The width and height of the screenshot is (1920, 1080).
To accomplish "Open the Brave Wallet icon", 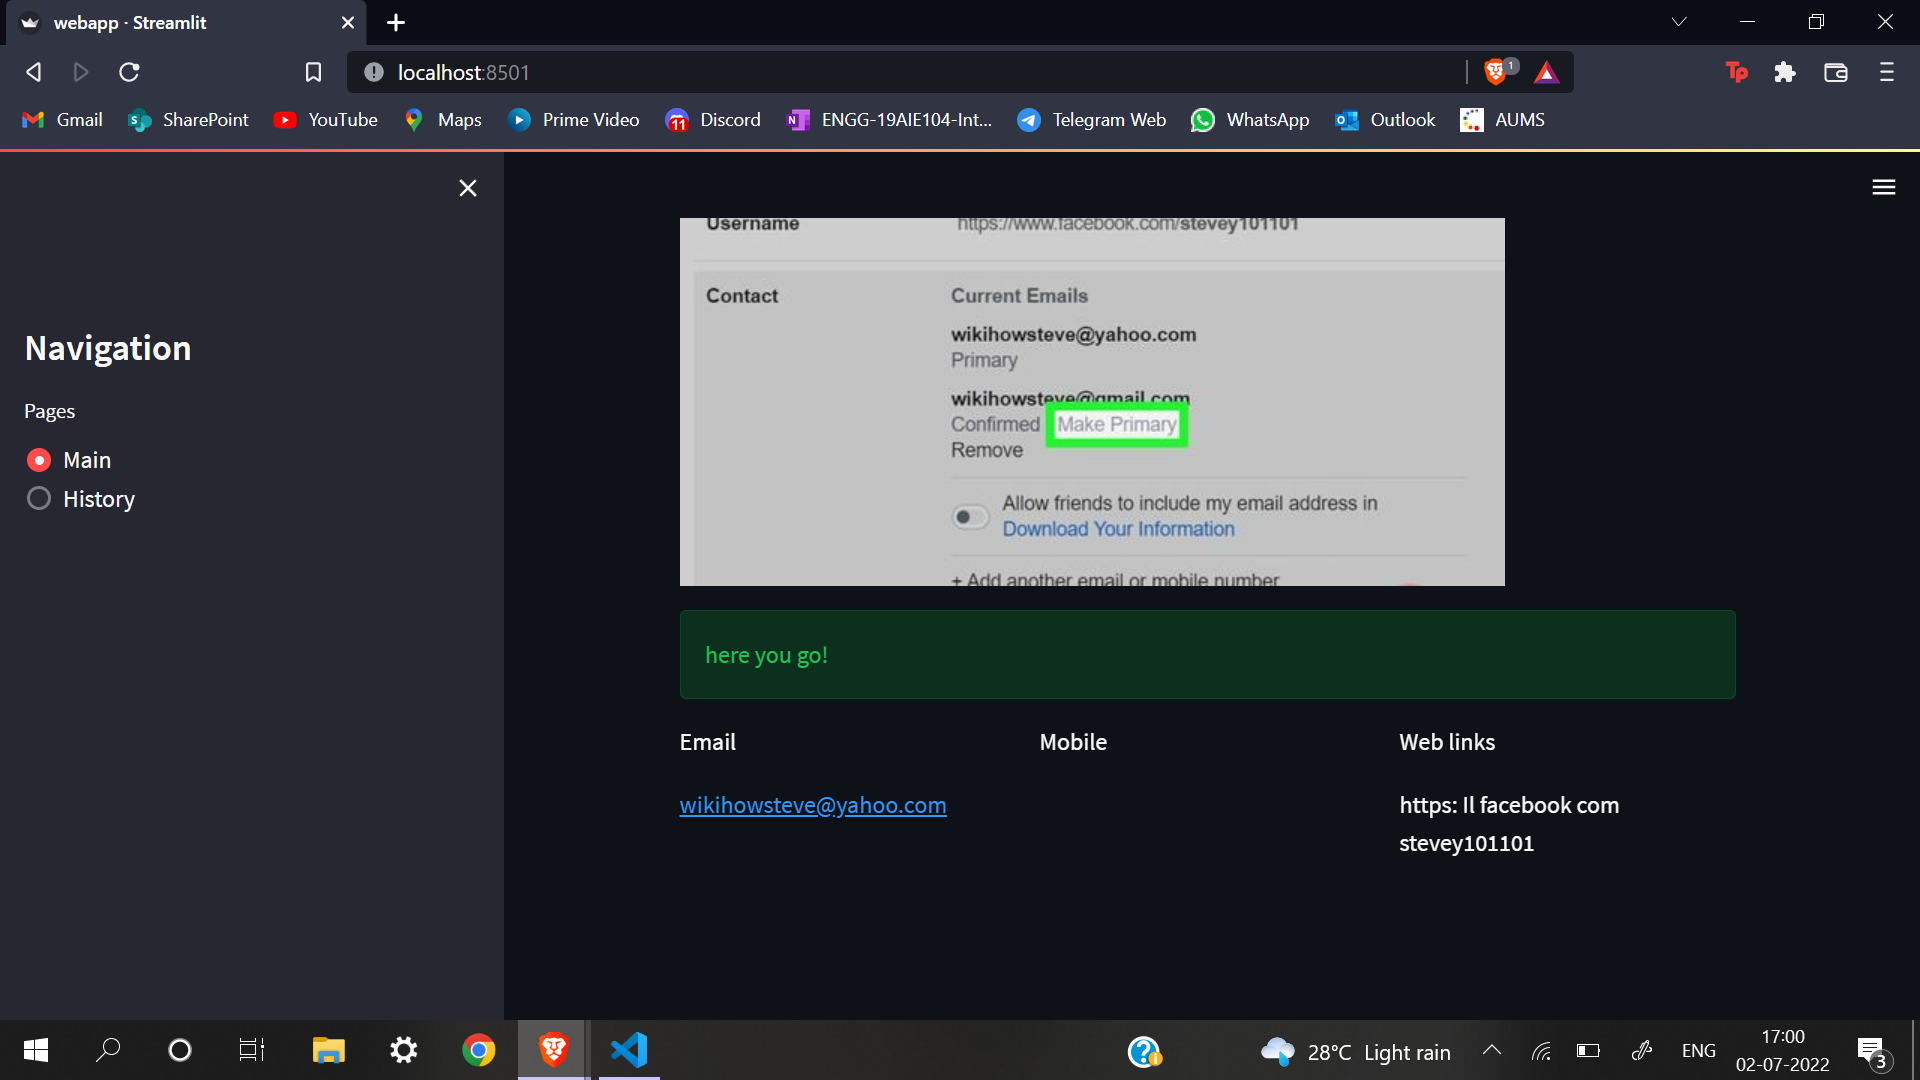I will 1836,72.
